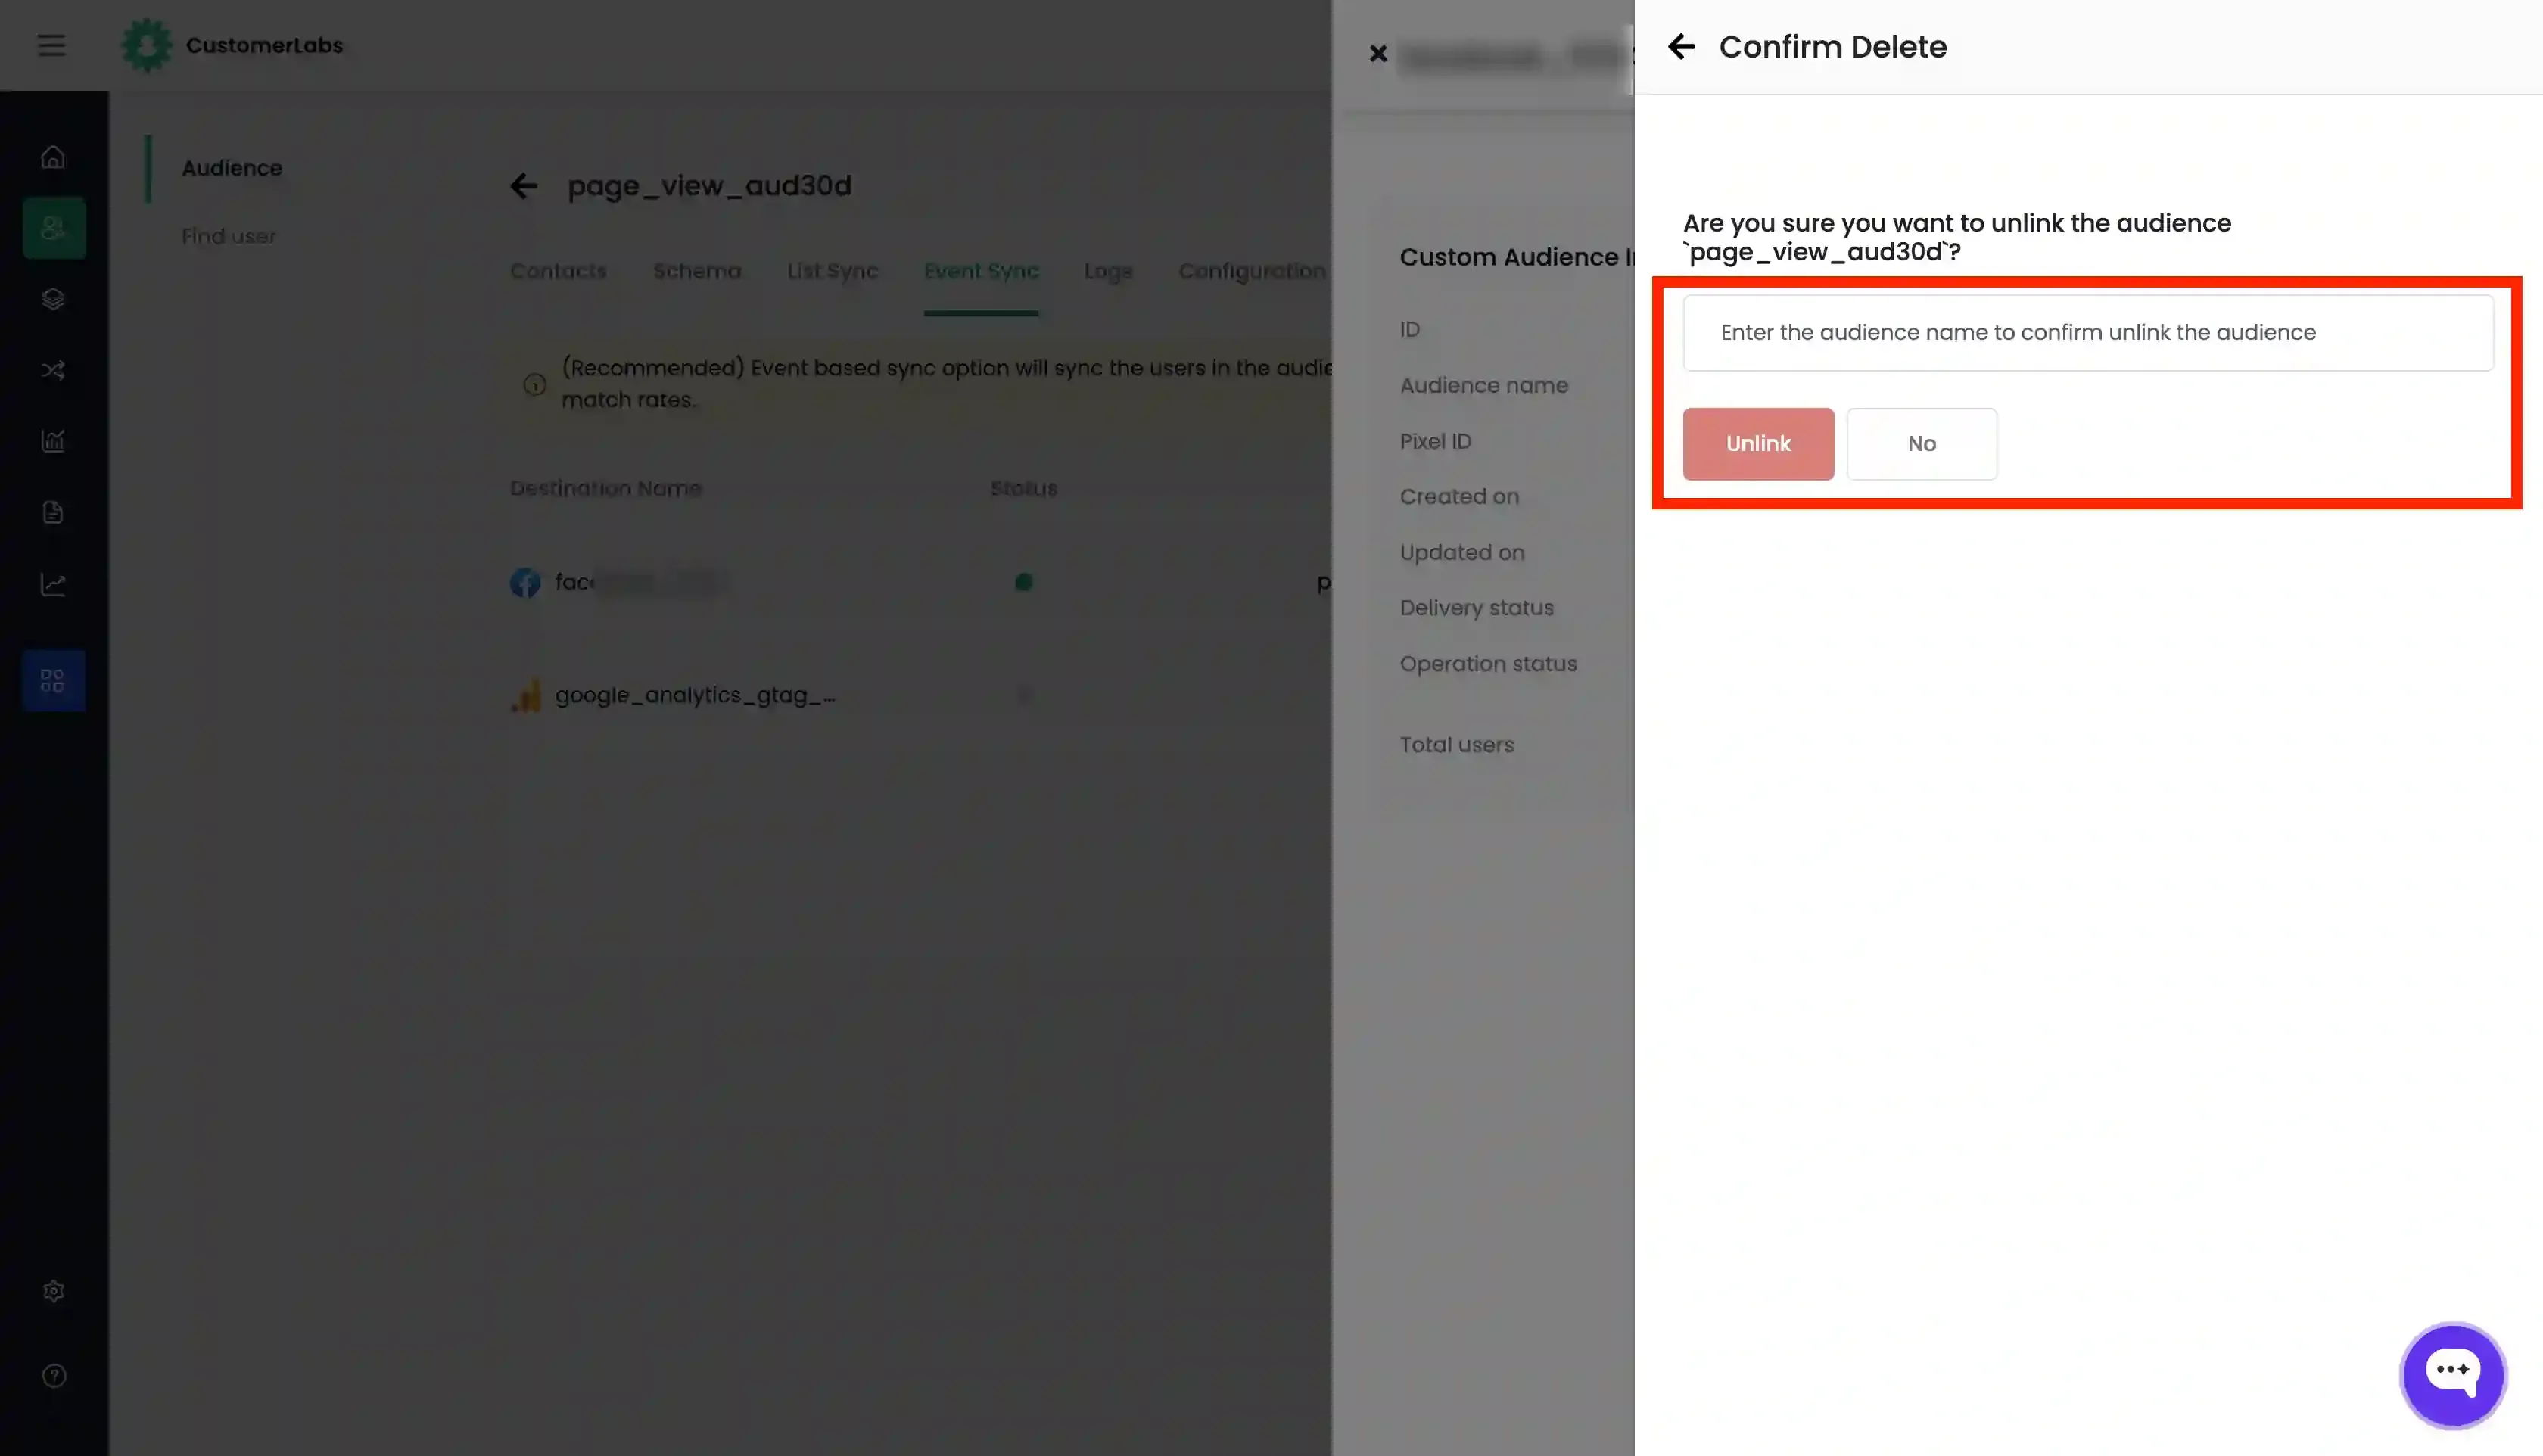Open the Home icon in sidebar
Screen dimensions: 2543x1456
(53, 157)
